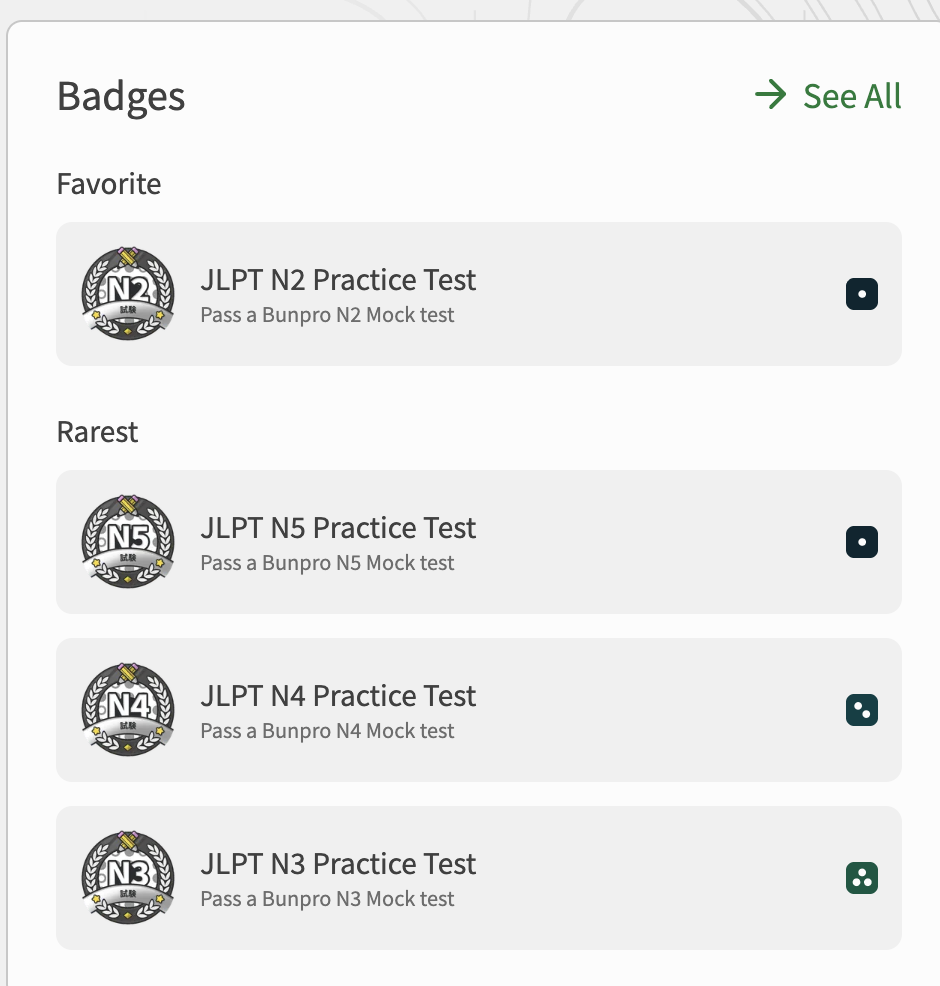The height and width of the screenshot is (986, 940).
Task: Click the Badges section heading
Action: [121, 97]
